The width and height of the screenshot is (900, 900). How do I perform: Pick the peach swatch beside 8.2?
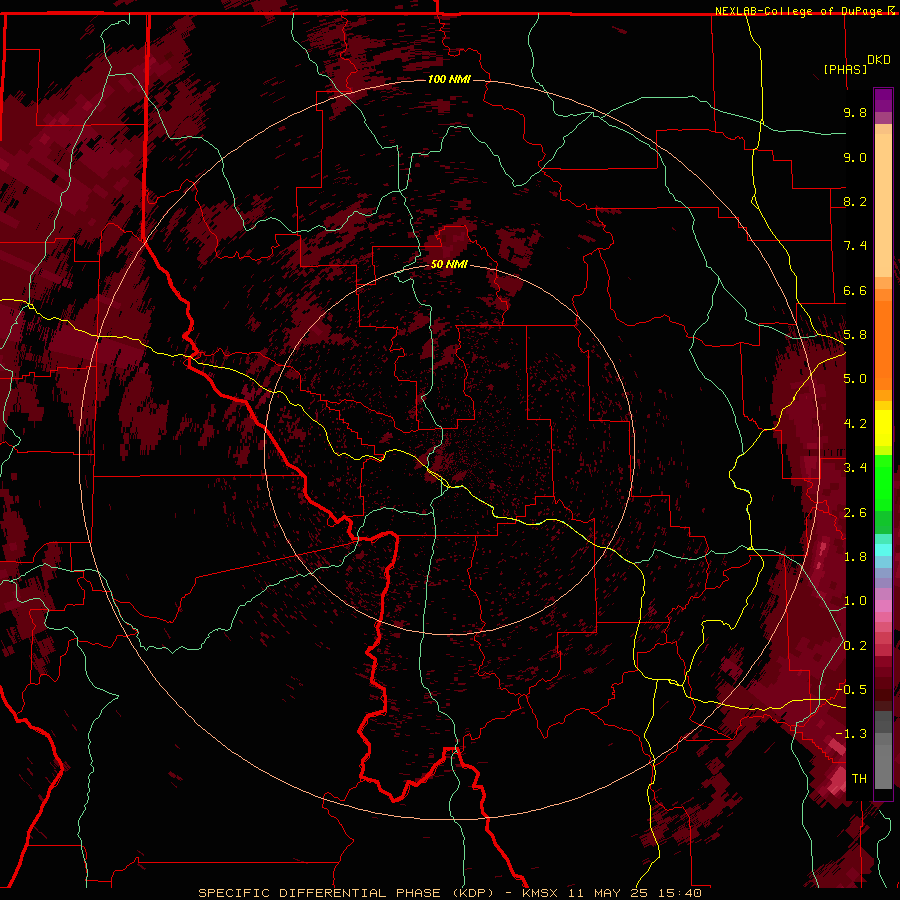(883, 205)
